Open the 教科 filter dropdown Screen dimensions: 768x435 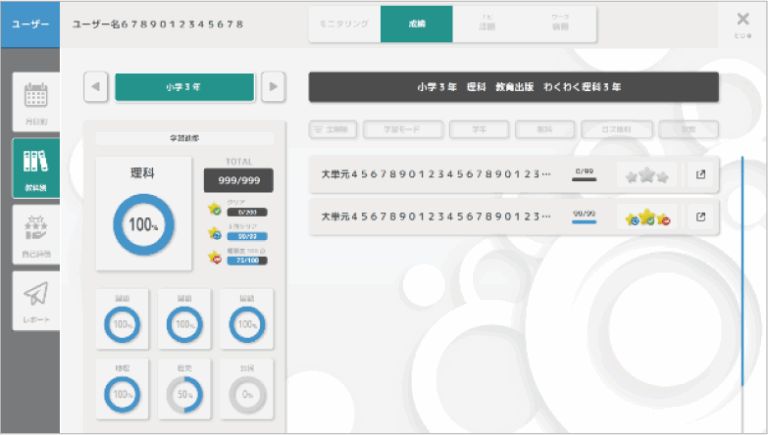(x=545, y=130)
